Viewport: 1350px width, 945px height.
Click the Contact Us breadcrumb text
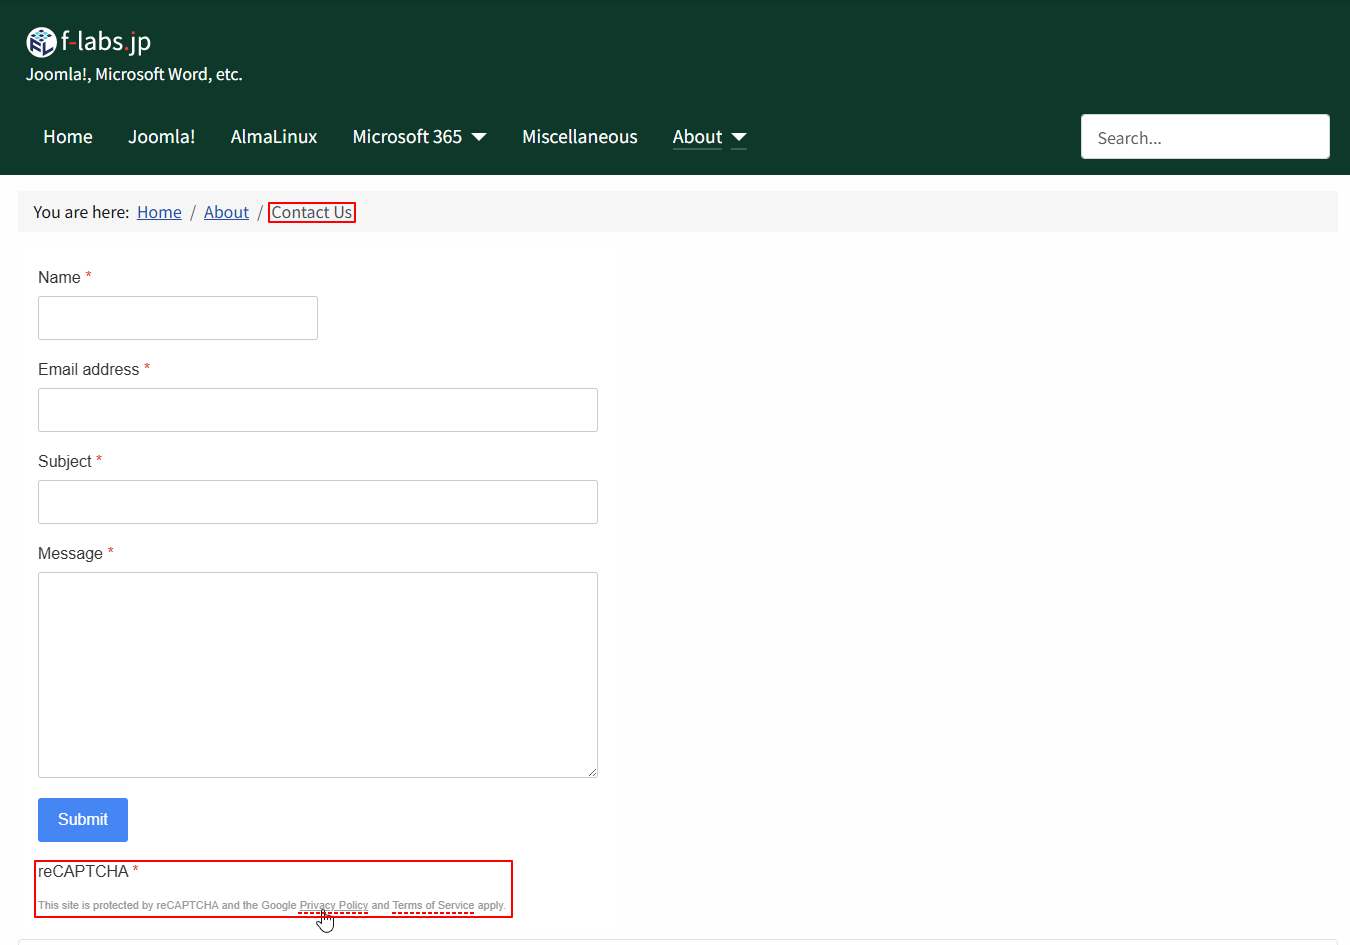tap(311, 212)
